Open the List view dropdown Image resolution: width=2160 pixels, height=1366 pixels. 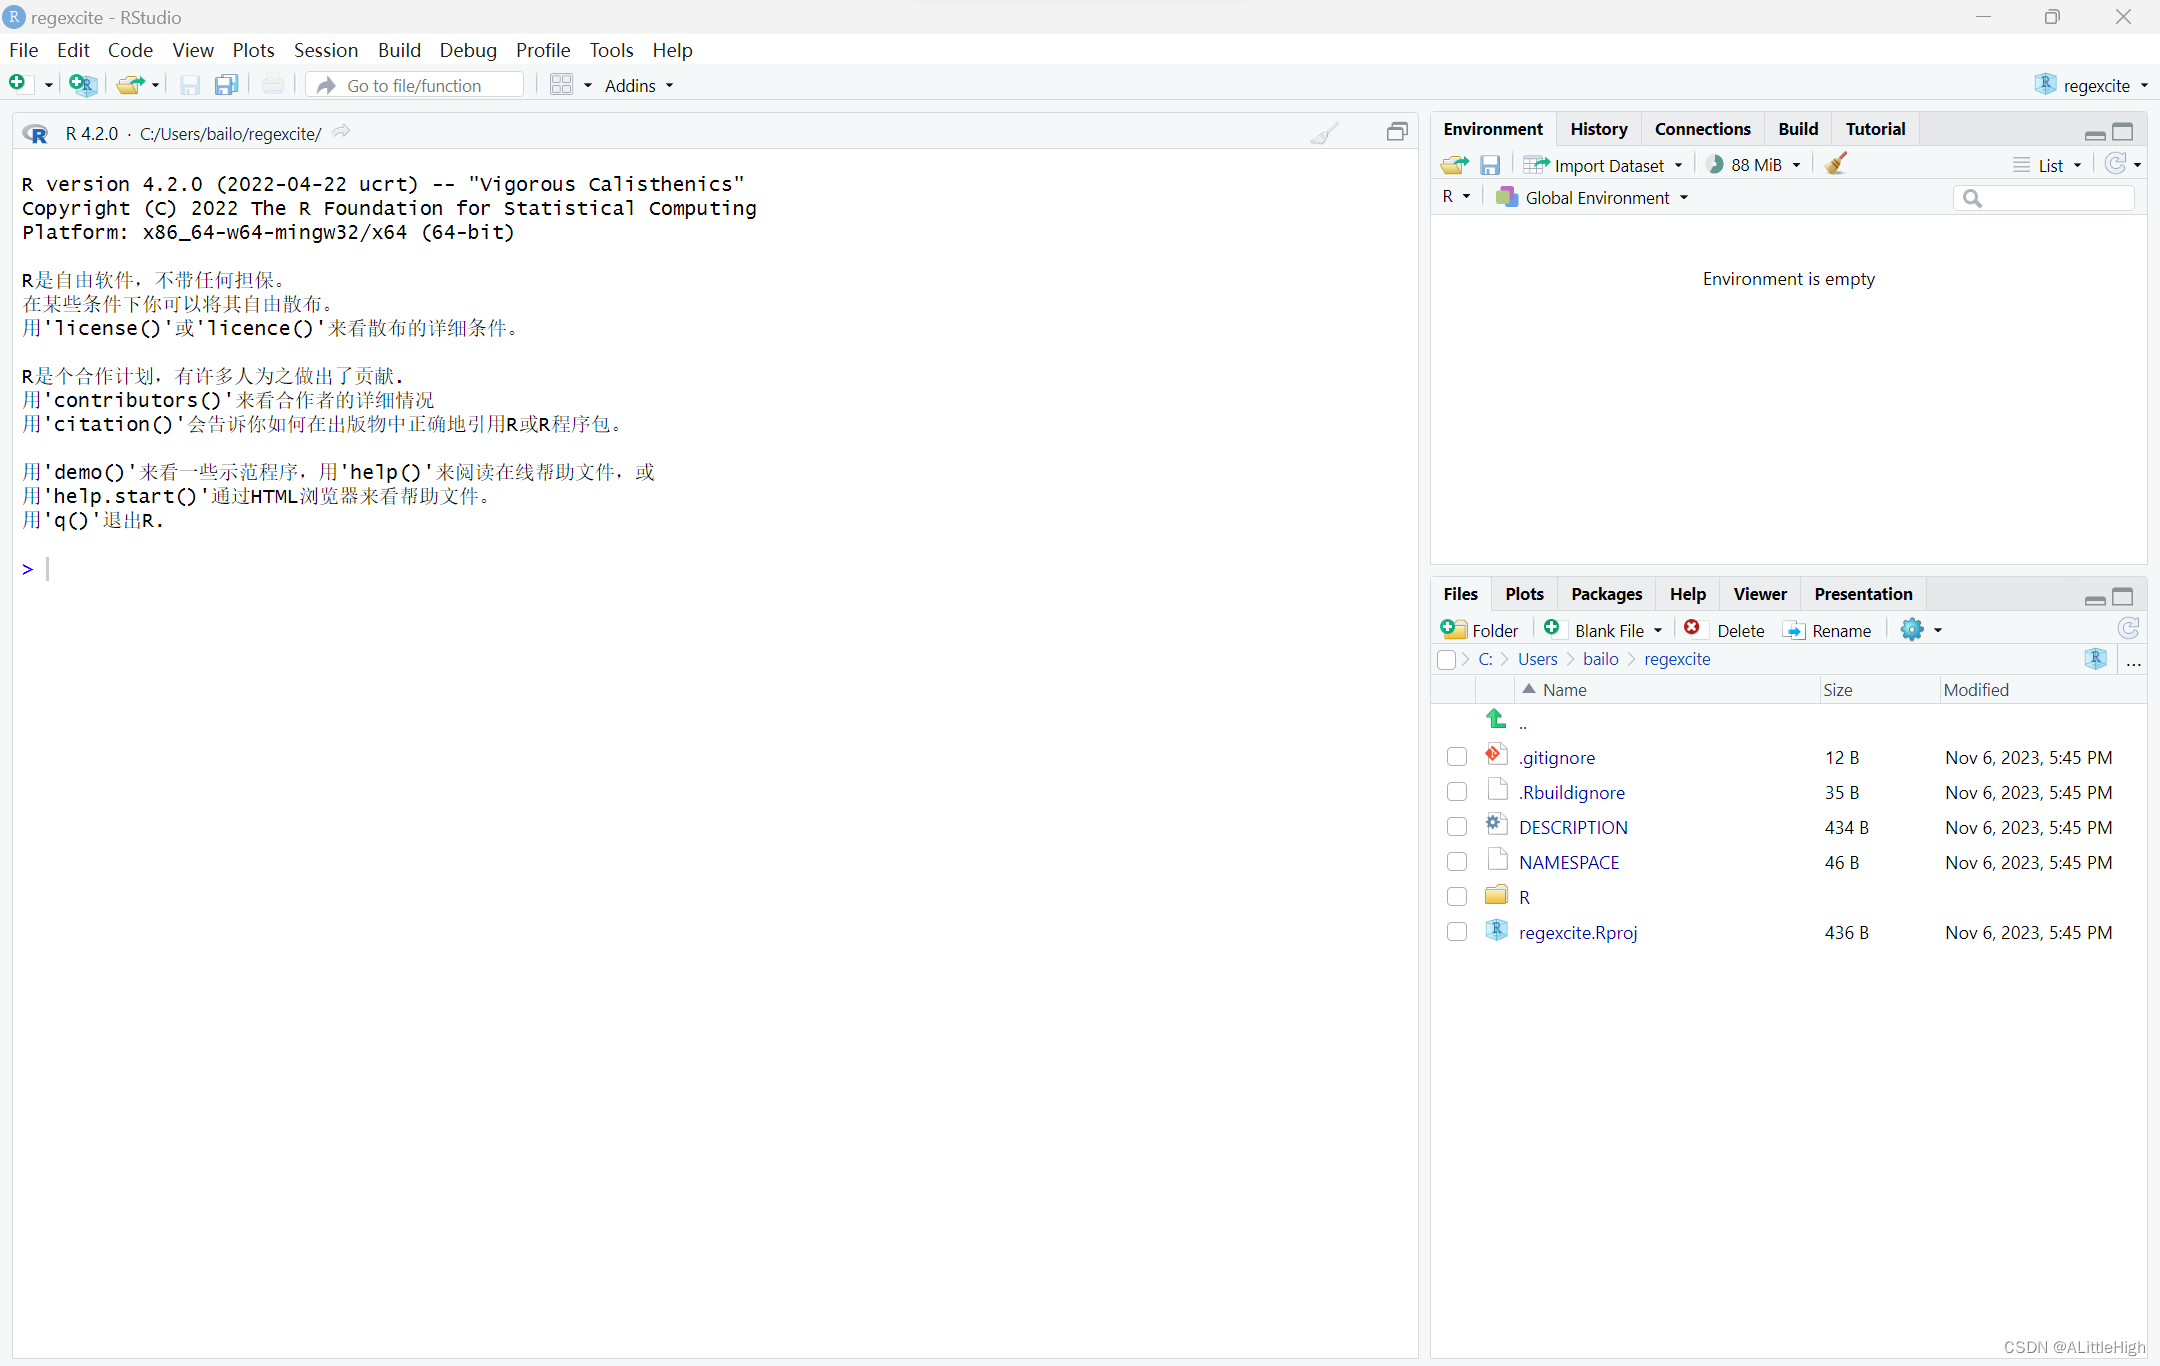2048,166
